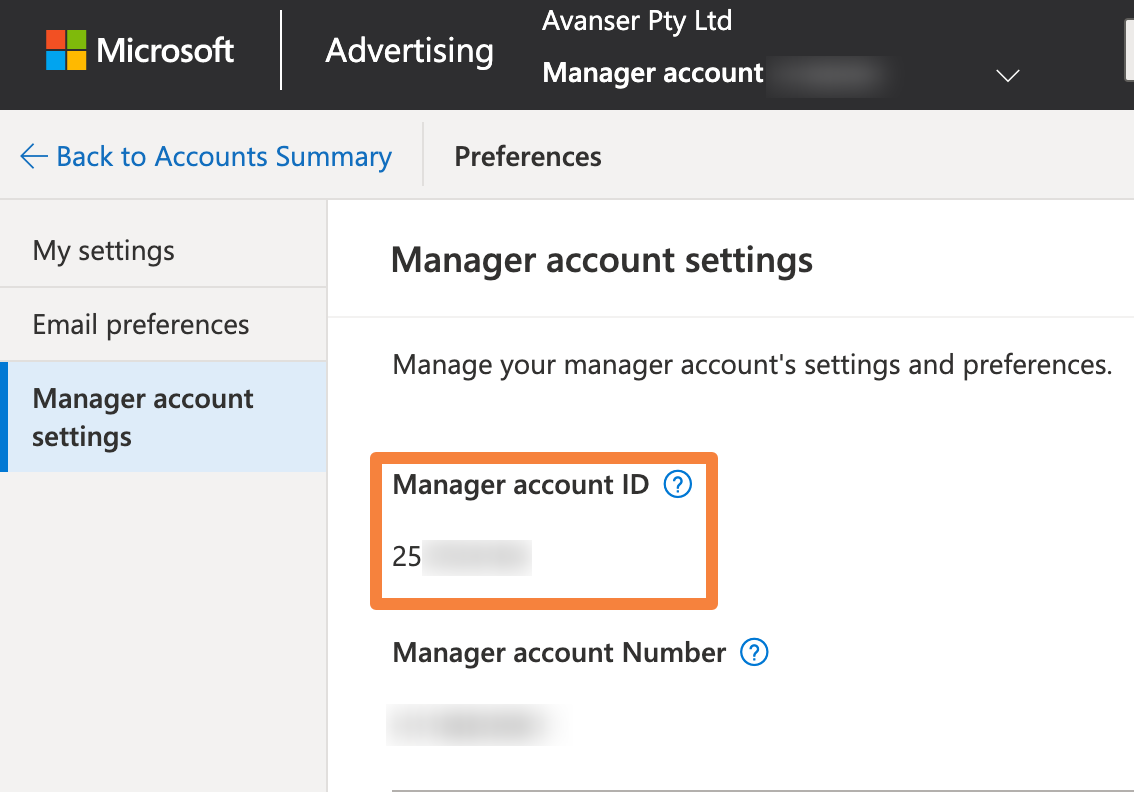
Task: Open help for Manager account Number
Action: tap(754, 653)
